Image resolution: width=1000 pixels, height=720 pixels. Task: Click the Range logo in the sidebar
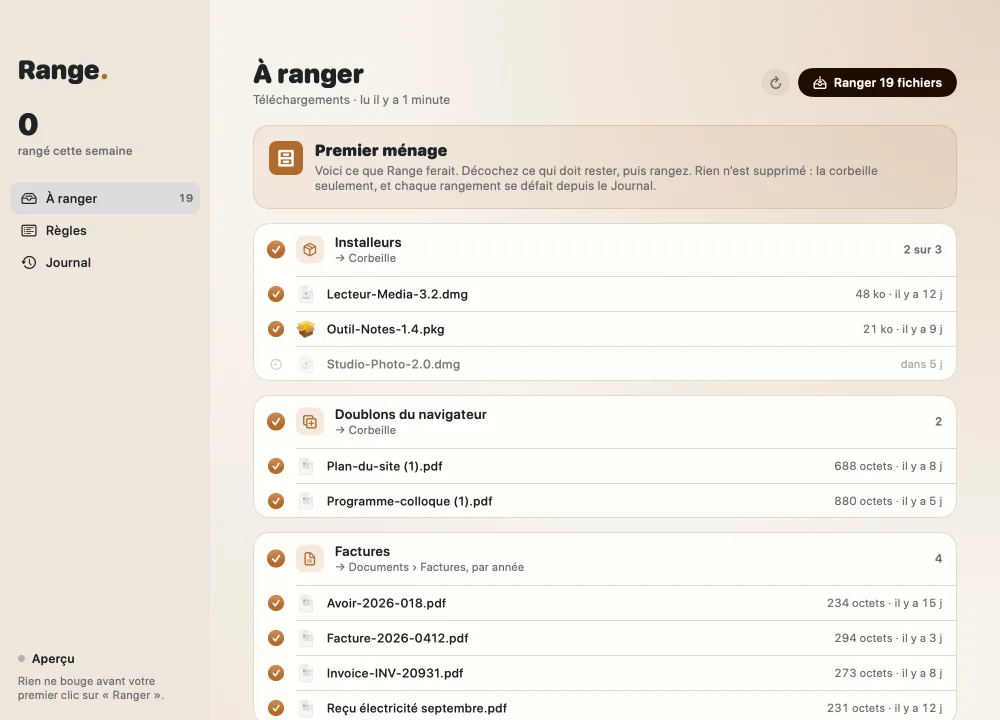tap(62, 70)
